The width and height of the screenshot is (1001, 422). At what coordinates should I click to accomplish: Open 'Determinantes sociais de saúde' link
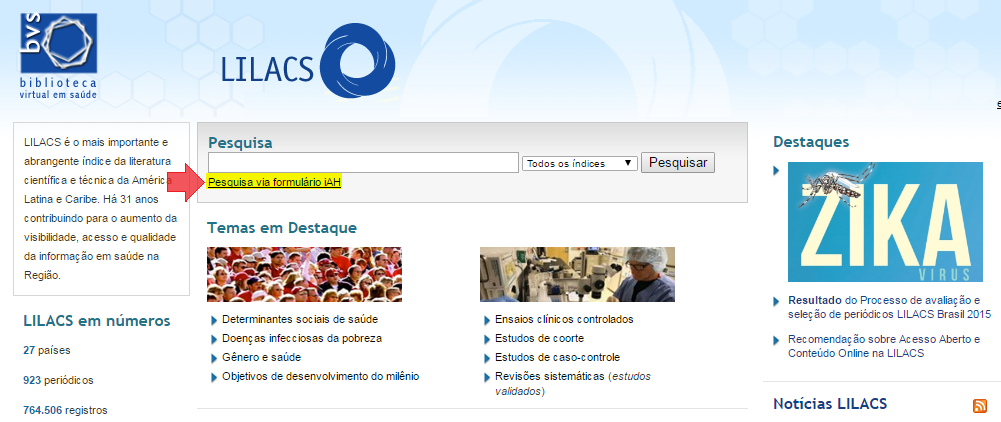coord(299,319)
